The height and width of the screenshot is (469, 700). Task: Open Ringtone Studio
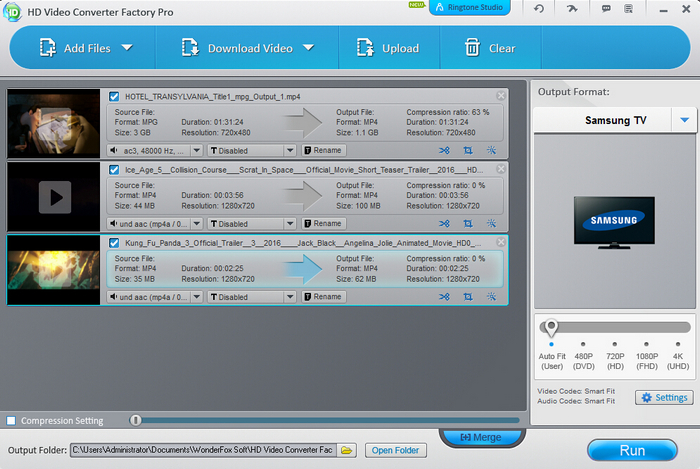(470, 8)
